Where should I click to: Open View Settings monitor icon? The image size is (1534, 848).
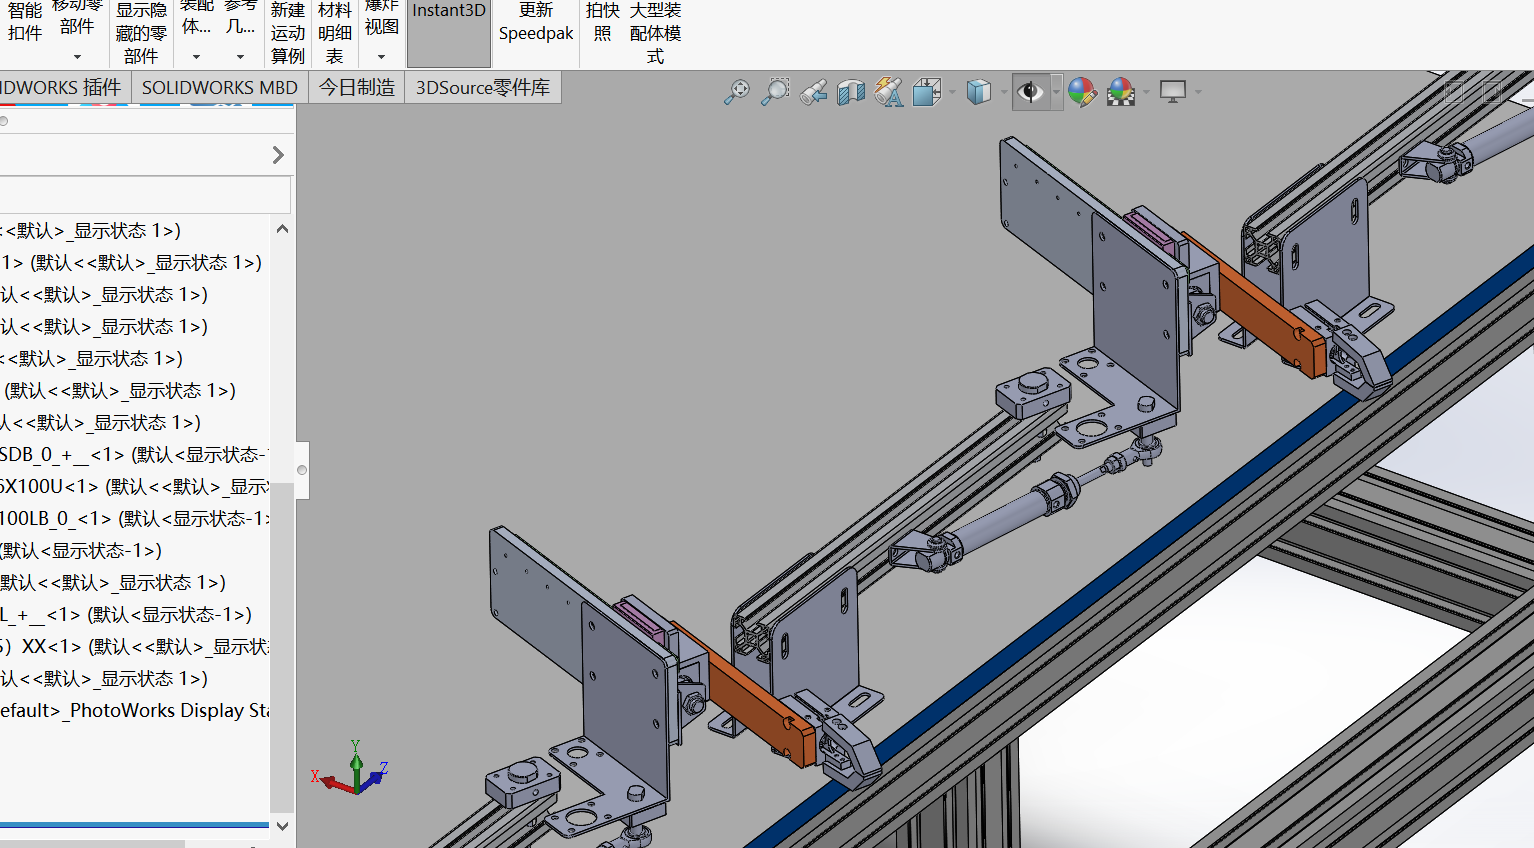click(1173, 92)
